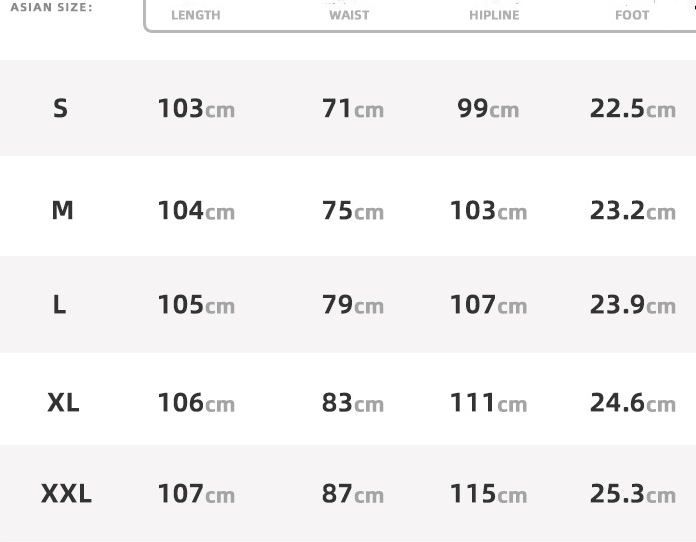The width and height of the screenshot is (696, 542).
Task: Click the FOOT column header
Action: tap(632, 15)
